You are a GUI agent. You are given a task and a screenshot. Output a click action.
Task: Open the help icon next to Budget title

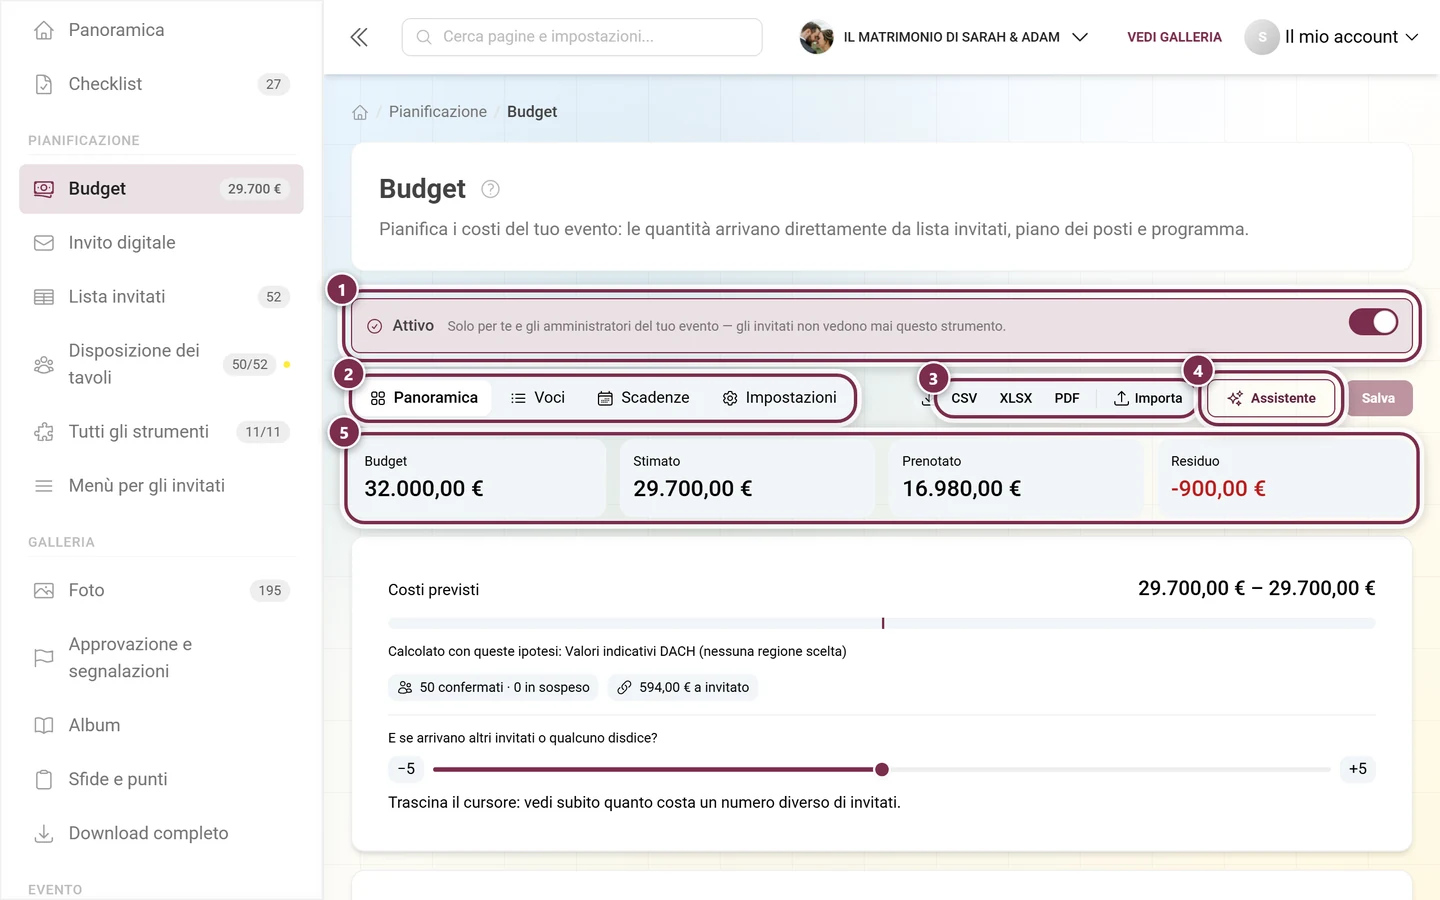point(490,189)
